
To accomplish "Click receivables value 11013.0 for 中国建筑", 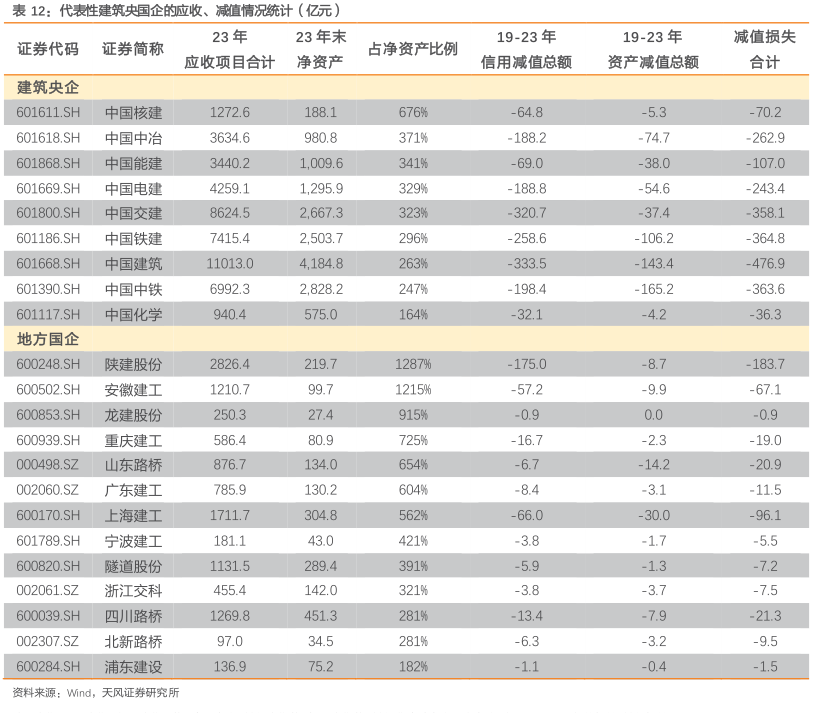I will [230, 264].
